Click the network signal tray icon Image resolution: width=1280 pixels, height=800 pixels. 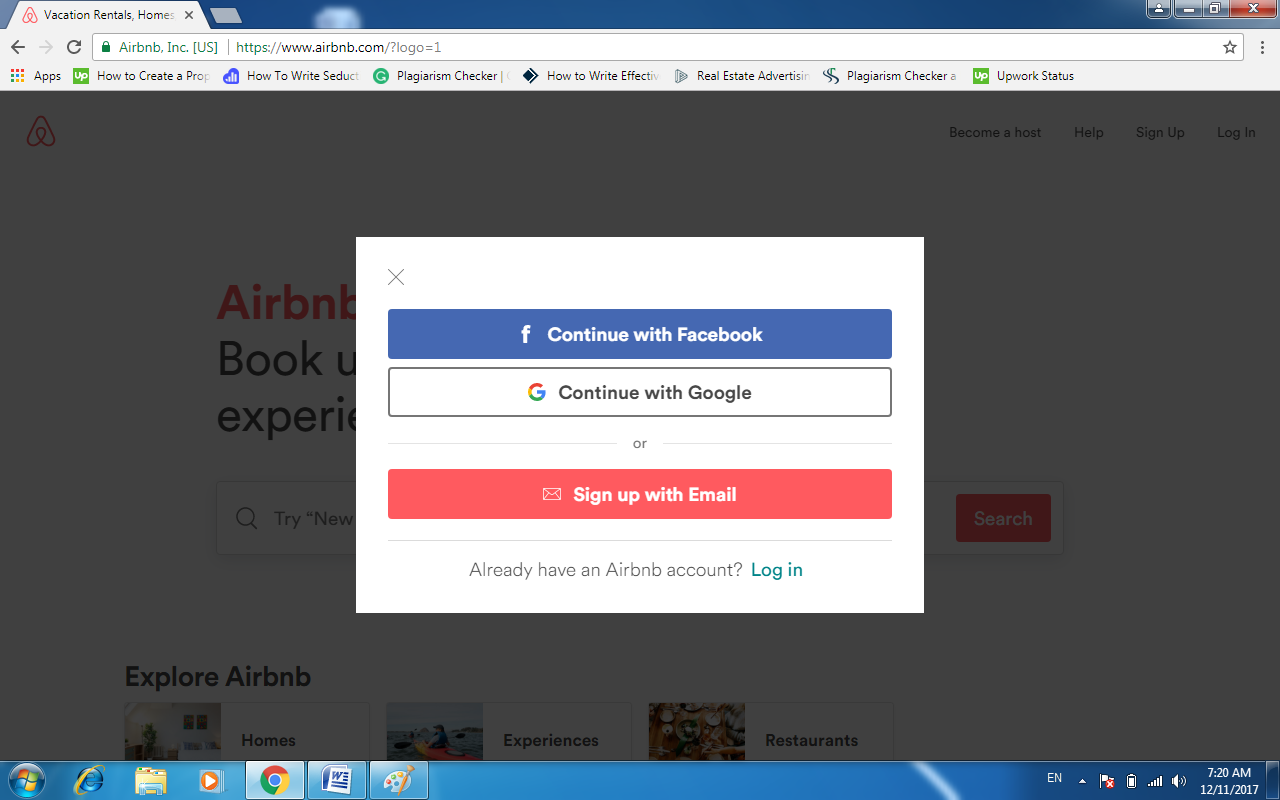tap(1155, 781)
